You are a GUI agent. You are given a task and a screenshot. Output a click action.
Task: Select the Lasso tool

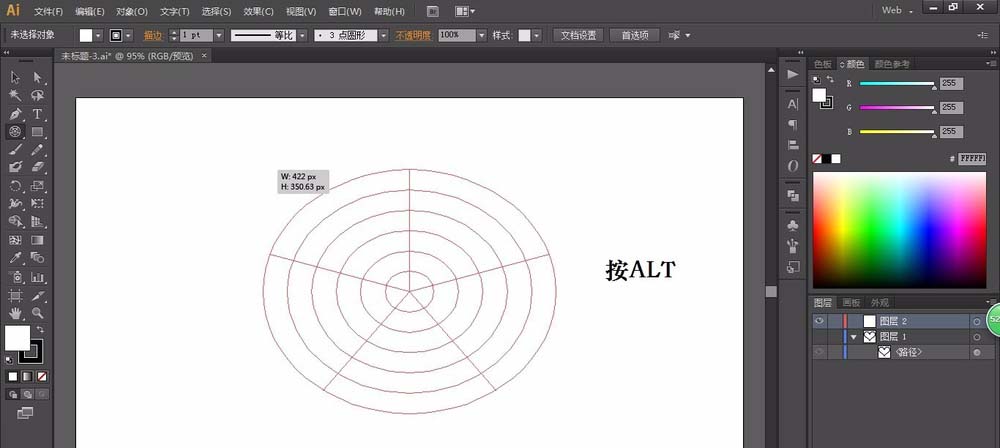point(38,96)
